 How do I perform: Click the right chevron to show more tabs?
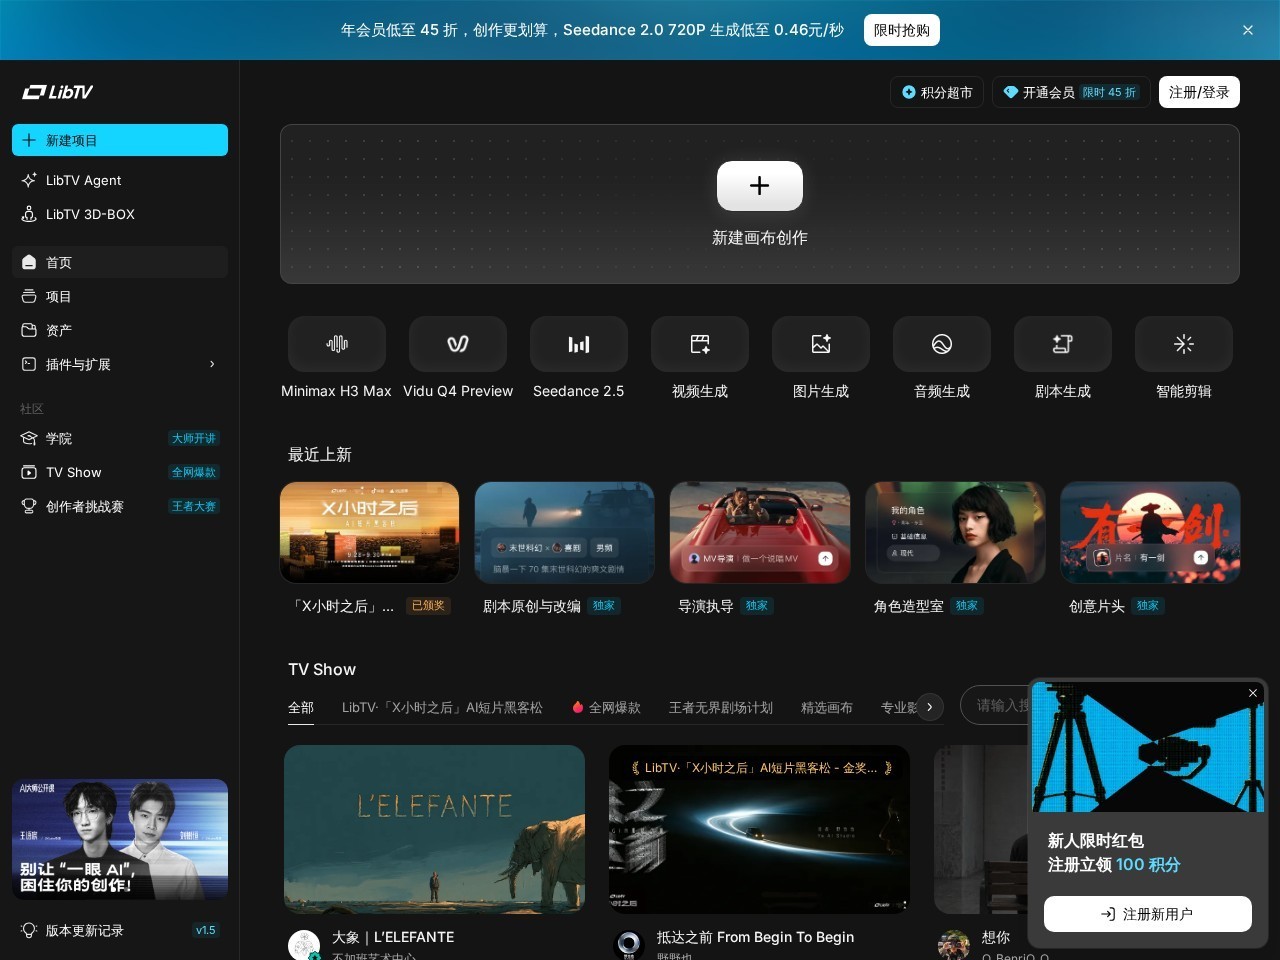point(930,707)
